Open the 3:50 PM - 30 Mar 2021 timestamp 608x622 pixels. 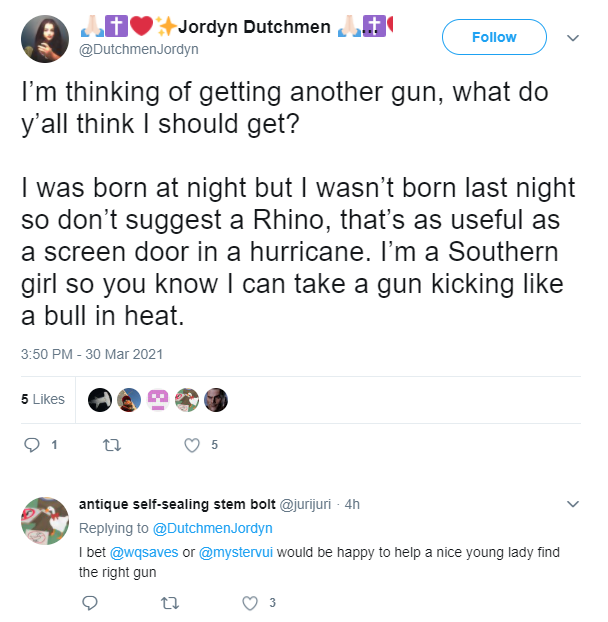pyautogui.click(x=92, y=354)
